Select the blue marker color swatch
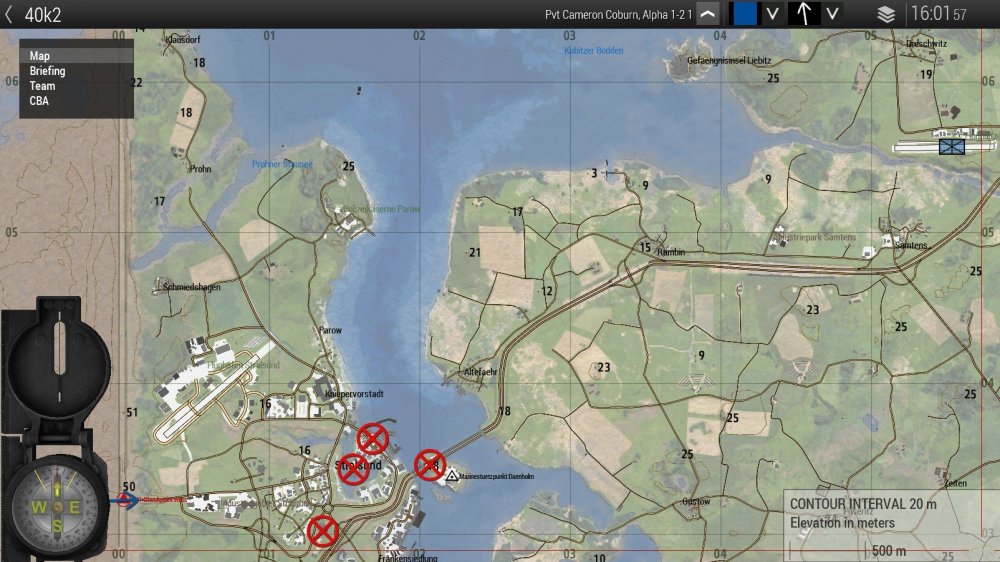The width and height of the screenshot is (1000, 562). pyautogui.click(x=745, y=14)
